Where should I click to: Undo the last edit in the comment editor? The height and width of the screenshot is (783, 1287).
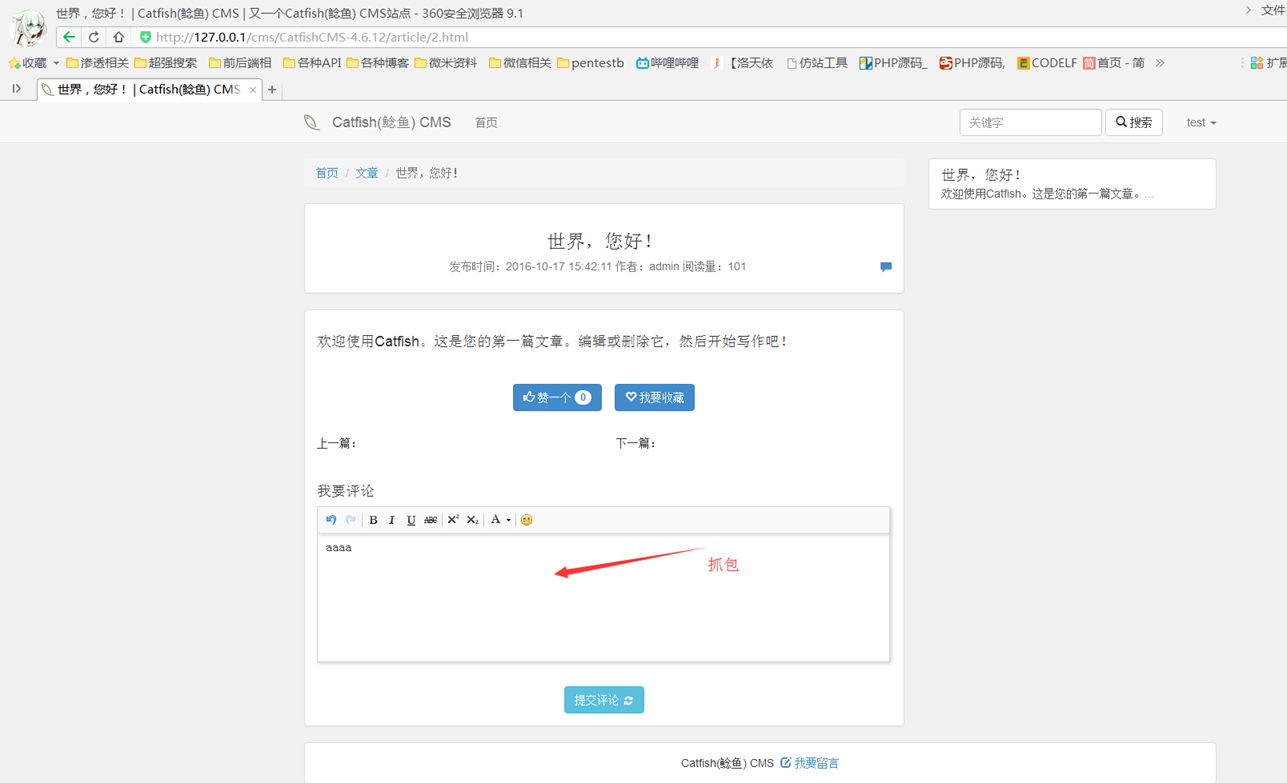tap(331, 520)
